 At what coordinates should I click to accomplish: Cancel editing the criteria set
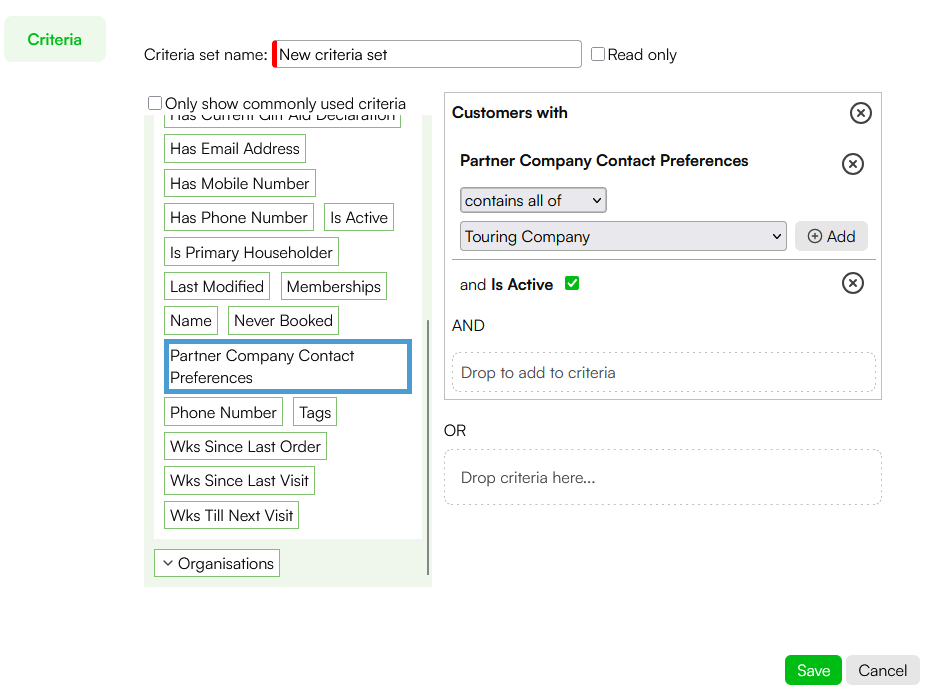(882, 670)
